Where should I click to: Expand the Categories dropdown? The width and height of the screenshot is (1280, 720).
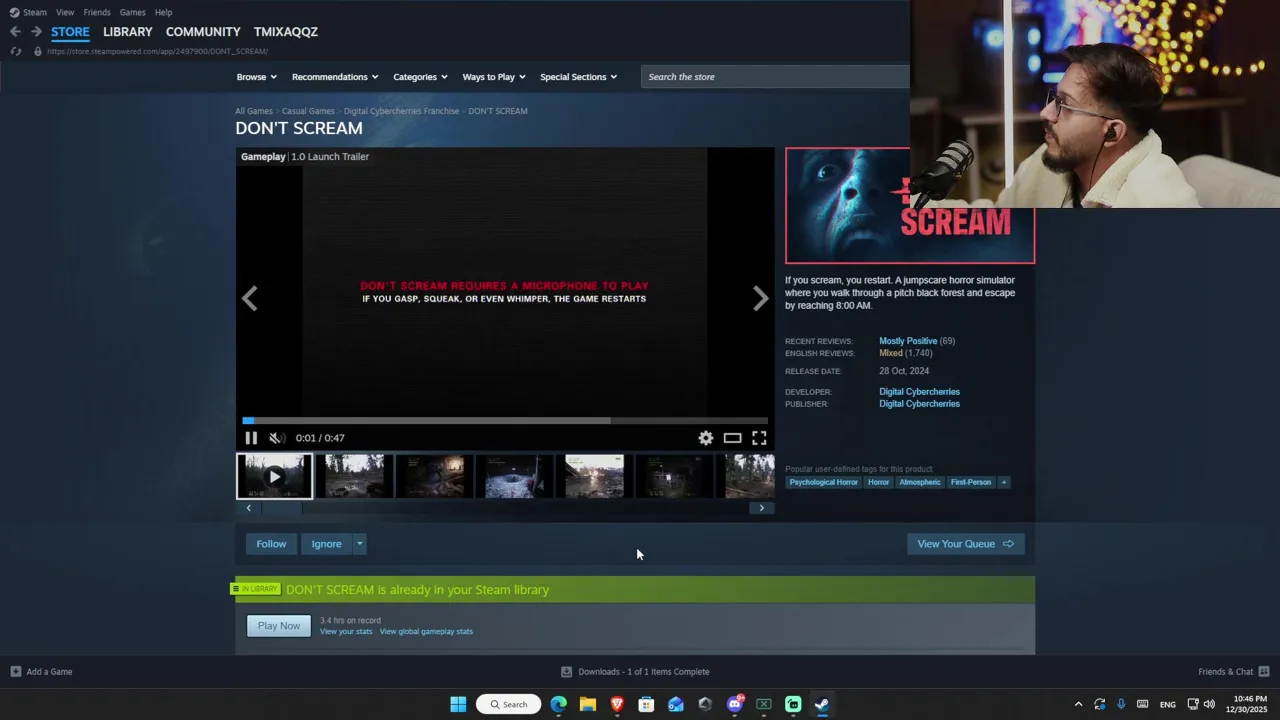pyautogui.click(x=420, y=77)
